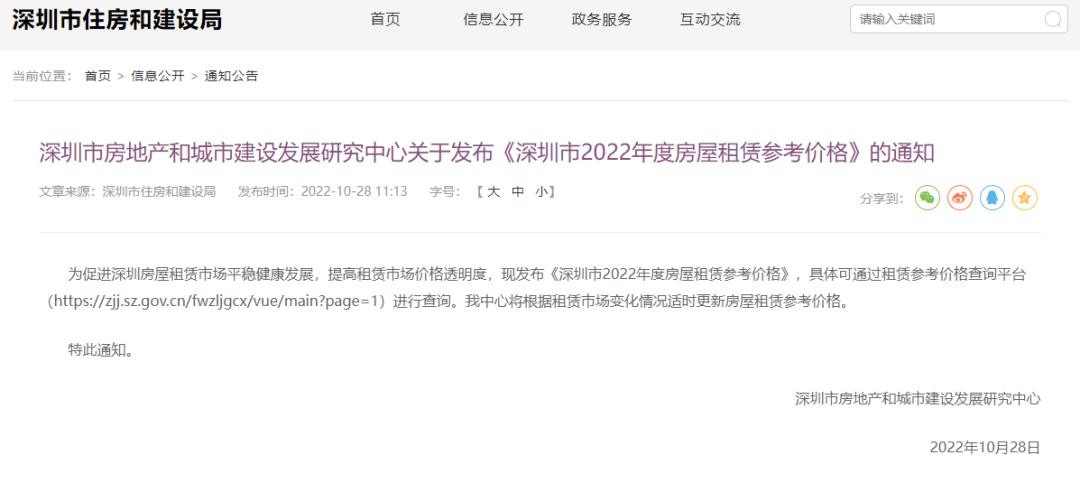Go to 信息公开 breadcrumb link
1080x492 pixels.
tap(158, 76)
